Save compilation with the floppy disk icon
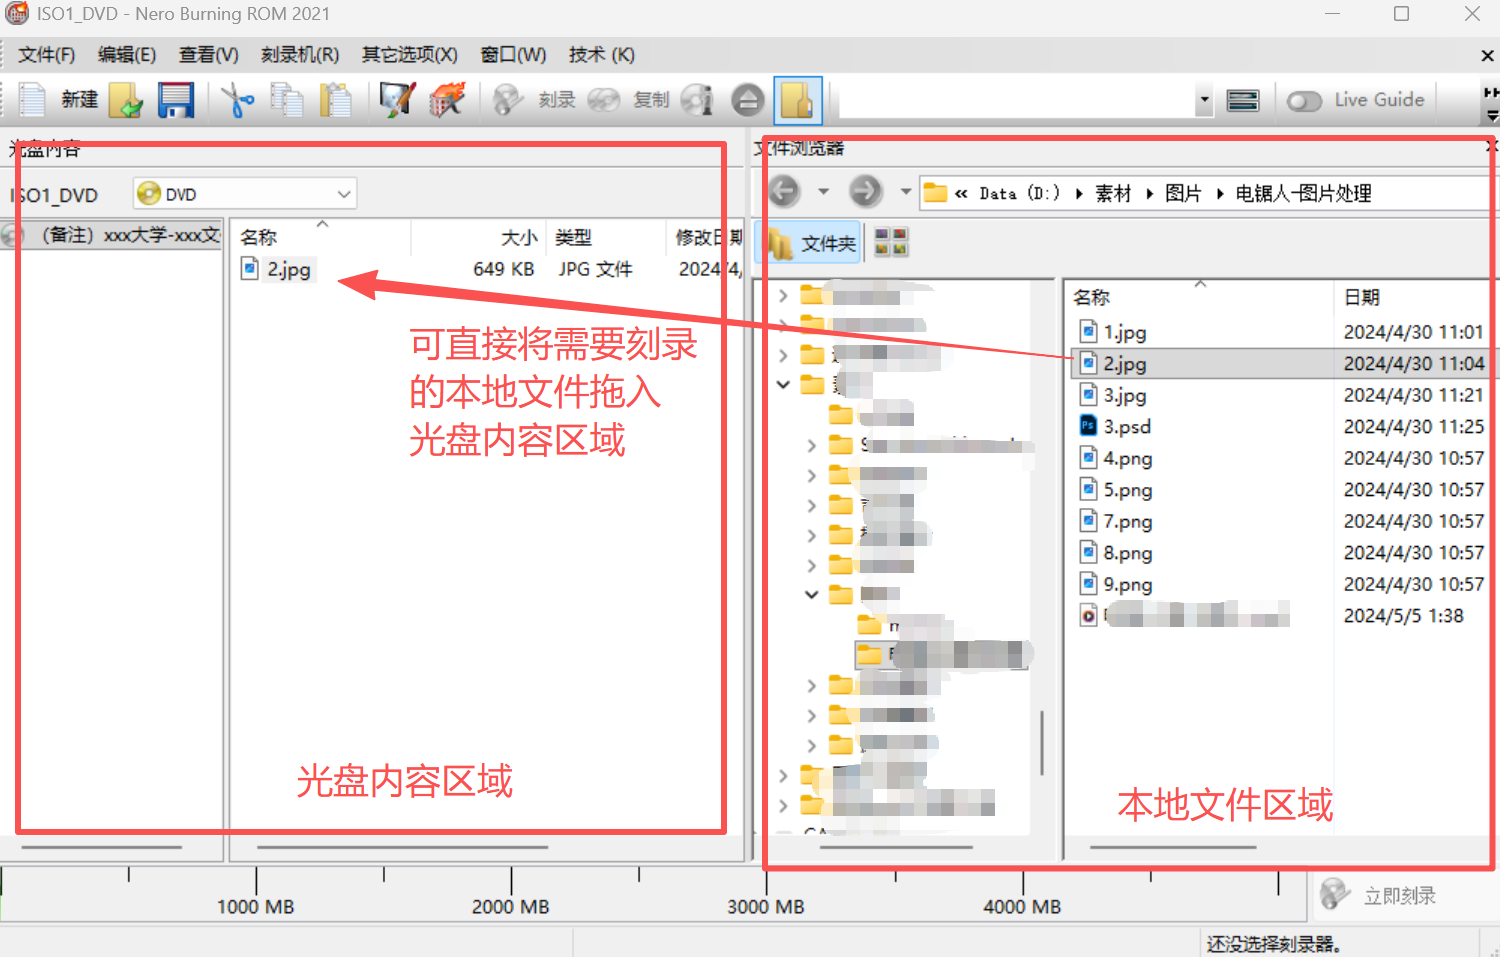This screenshot has height=957, width=1500. 176,100
